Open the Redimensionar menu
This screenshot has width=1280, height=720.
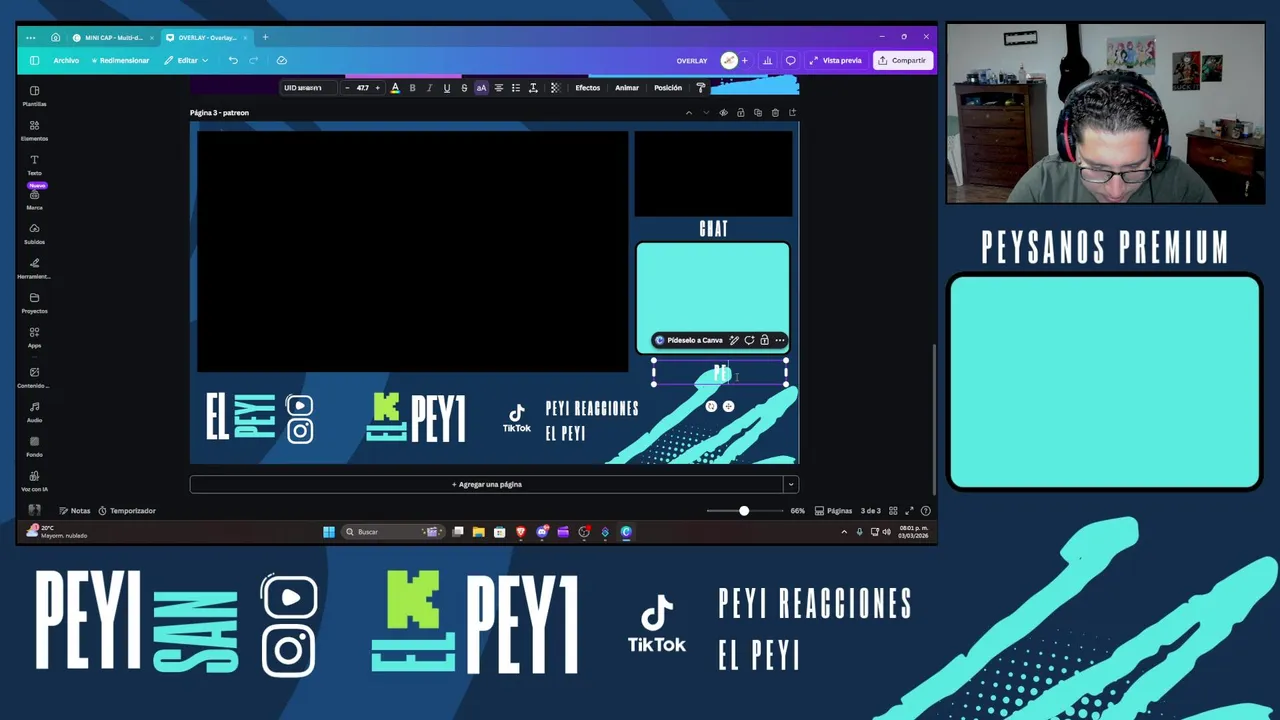pyautogui.click(x=121, y=60)
